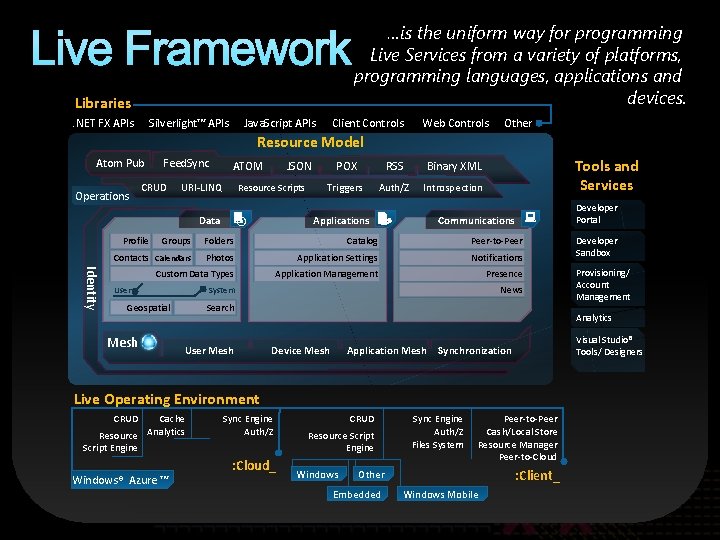Click the glowing Mesh orb icon

149,342
